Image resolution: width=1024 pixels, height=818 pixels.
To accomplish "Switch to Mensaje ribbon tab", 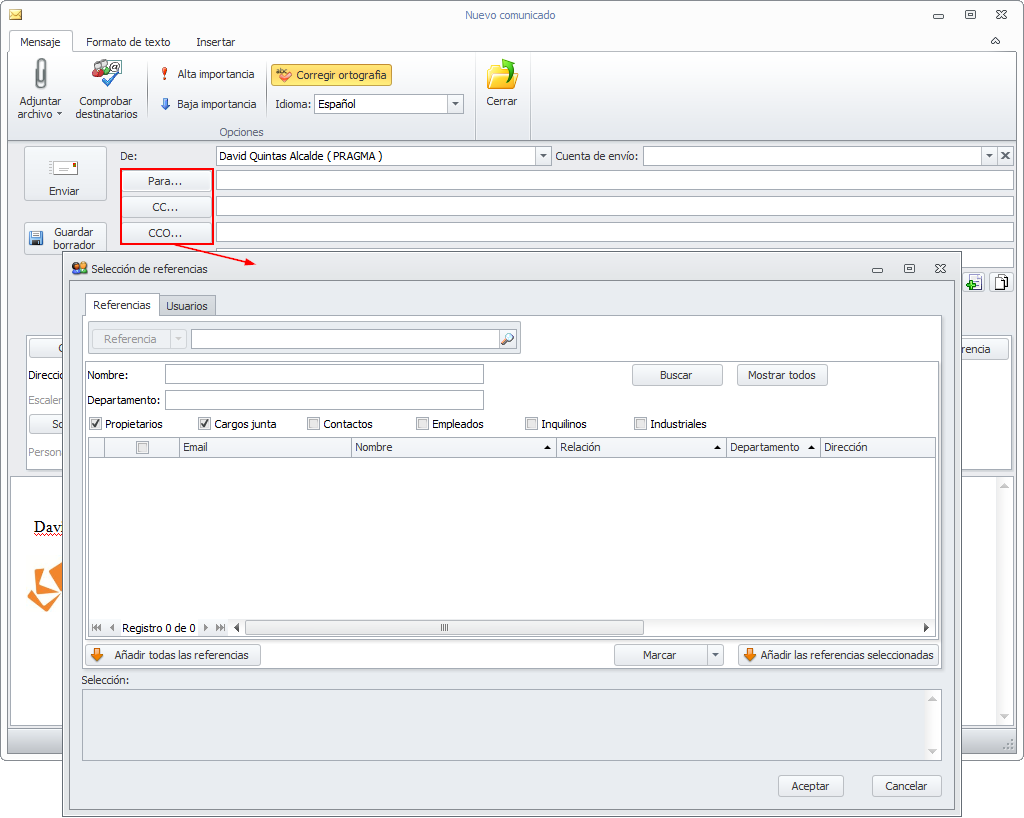I will (40, 42).
